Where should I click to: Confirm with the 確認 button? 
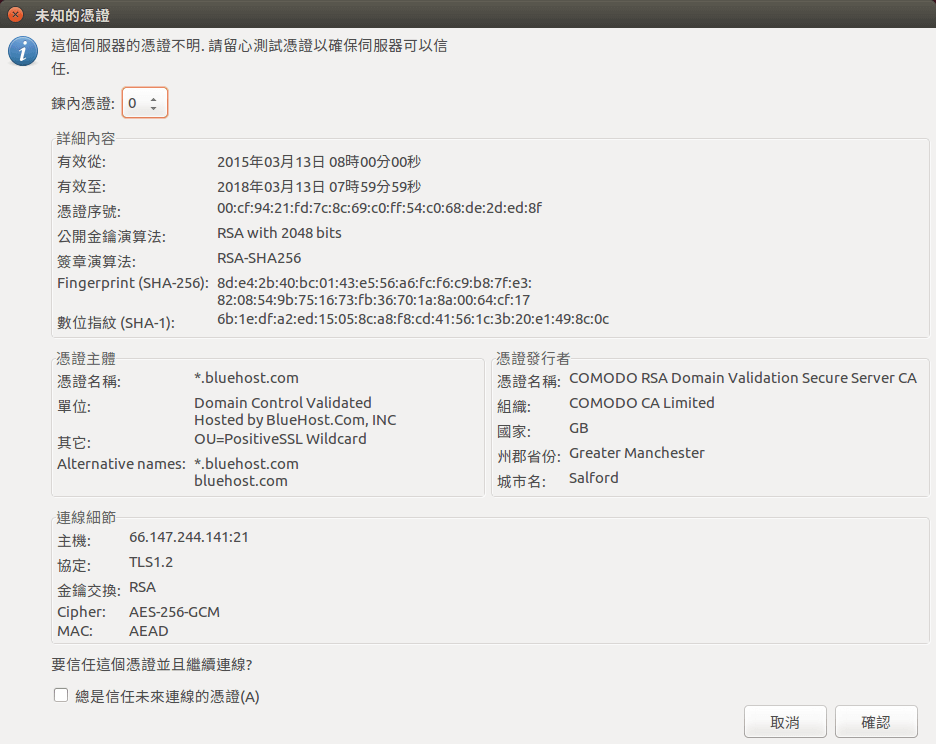coord(876,721)
